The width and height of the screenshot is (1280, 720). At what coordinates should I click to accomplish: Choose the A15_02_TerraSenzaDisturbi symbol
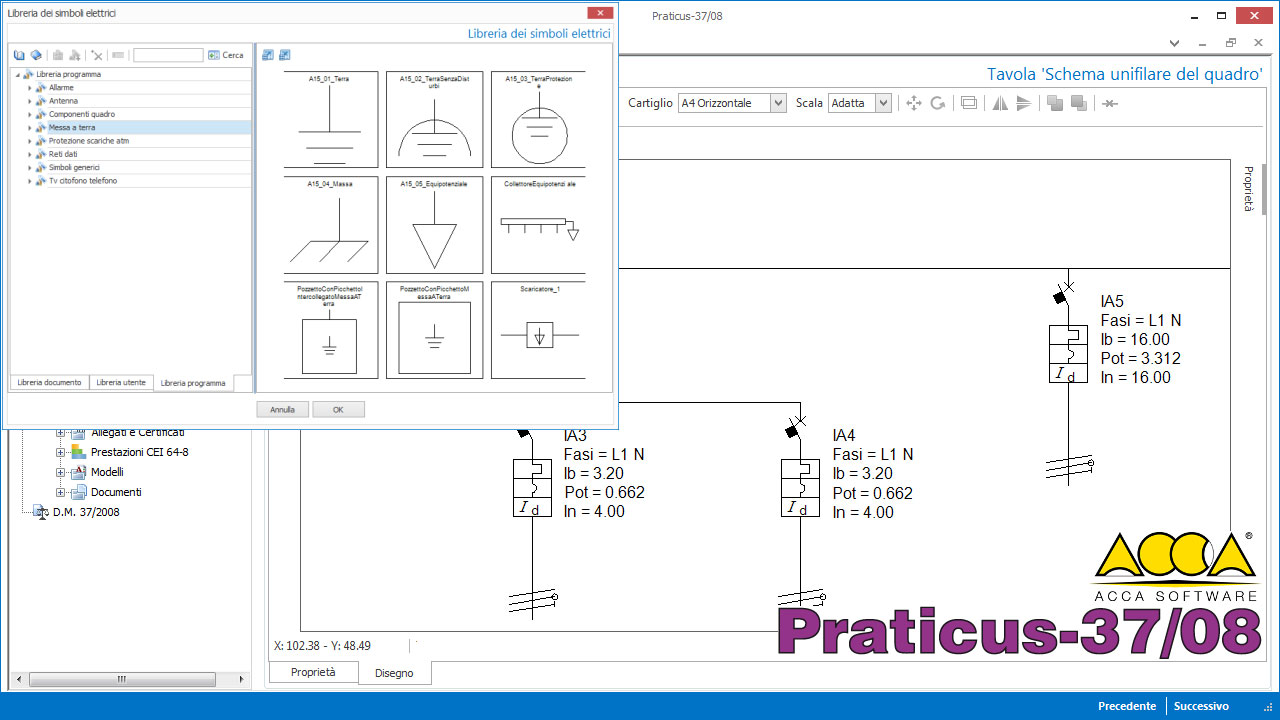click(x=434, y=119)
